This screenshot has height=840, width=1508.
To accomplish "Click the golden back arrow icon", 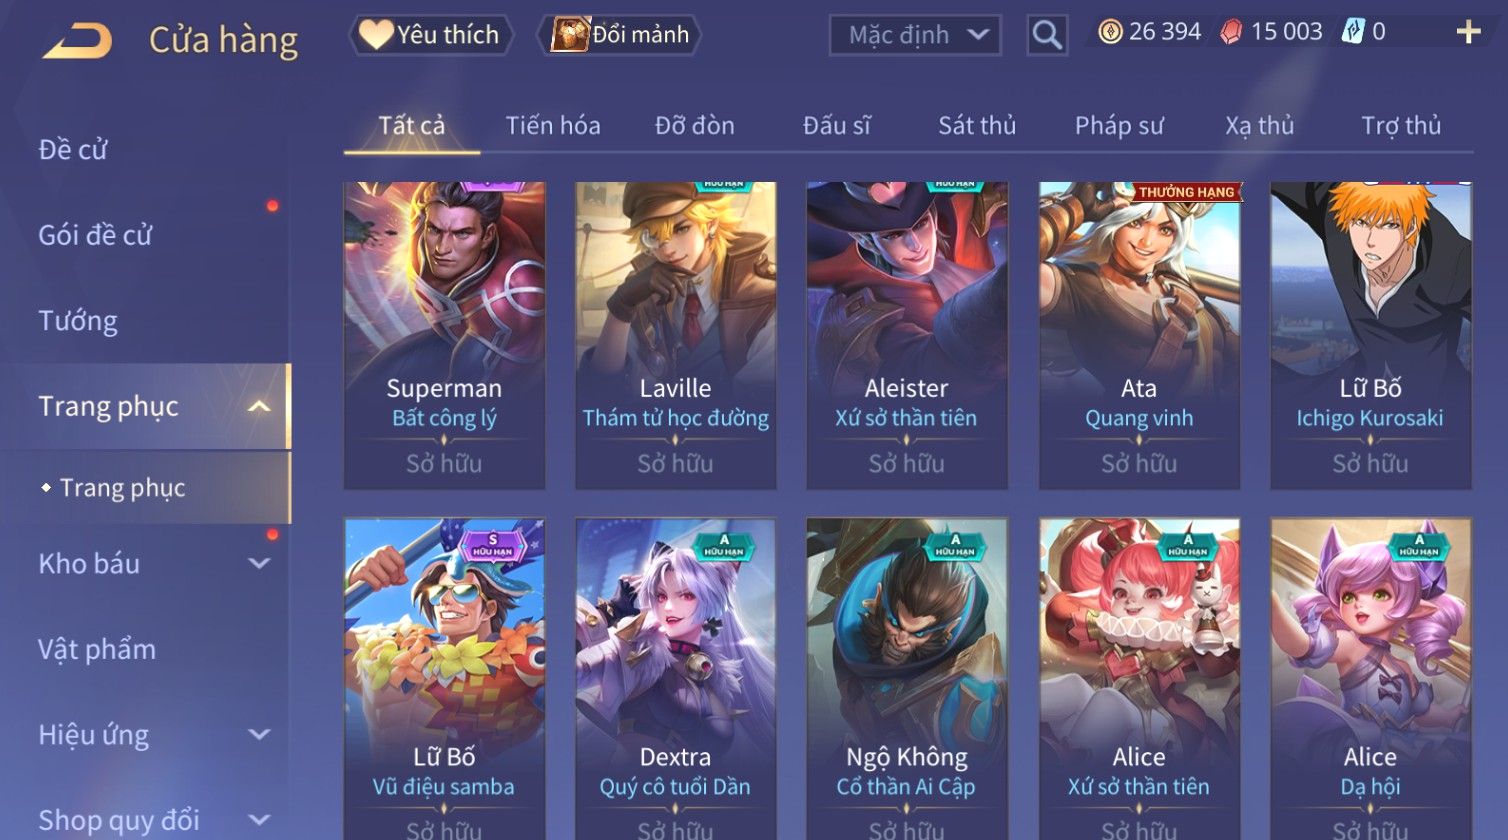I will pyautogui.click(x=78, y=41).
